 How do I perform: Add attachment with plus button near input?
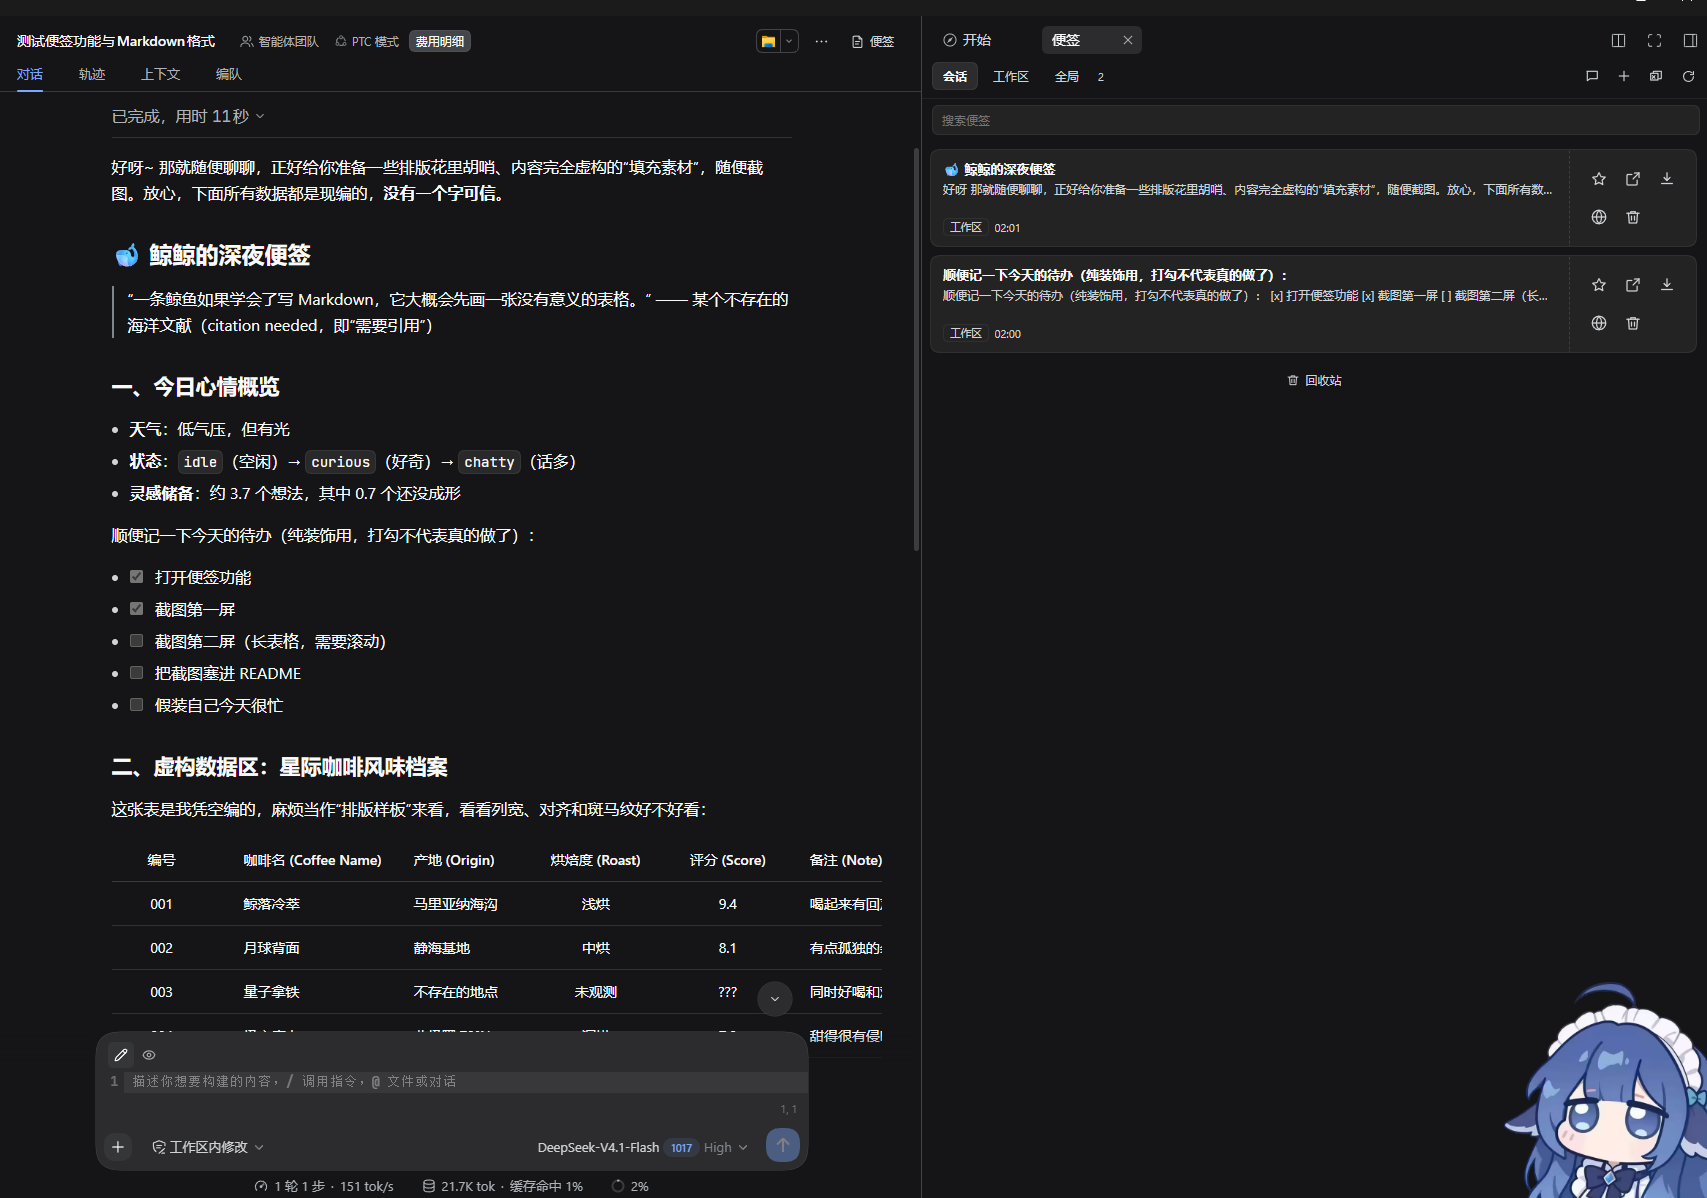pos(118,1147)
